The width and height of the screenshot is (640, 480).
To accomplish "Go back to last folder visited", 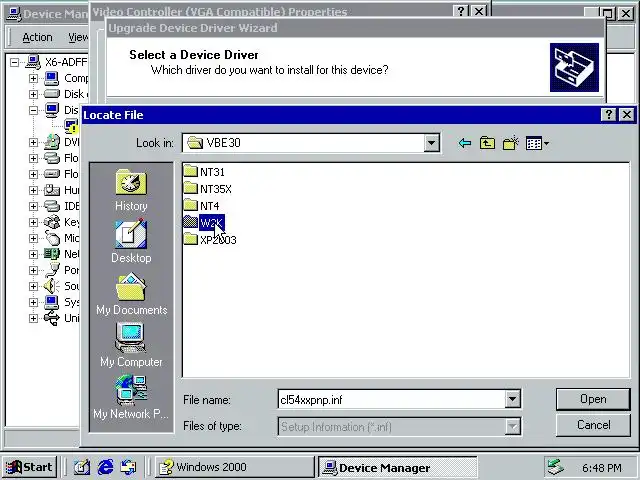I will [464, 143].
